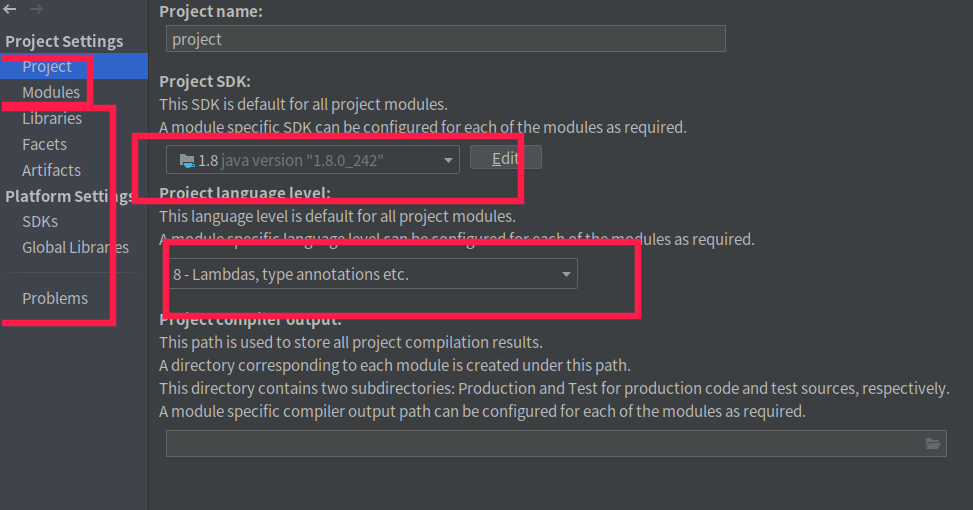The image size is (973, 510).
Task: Expand the project language level dropdown arrow
Action: point(566,274)
